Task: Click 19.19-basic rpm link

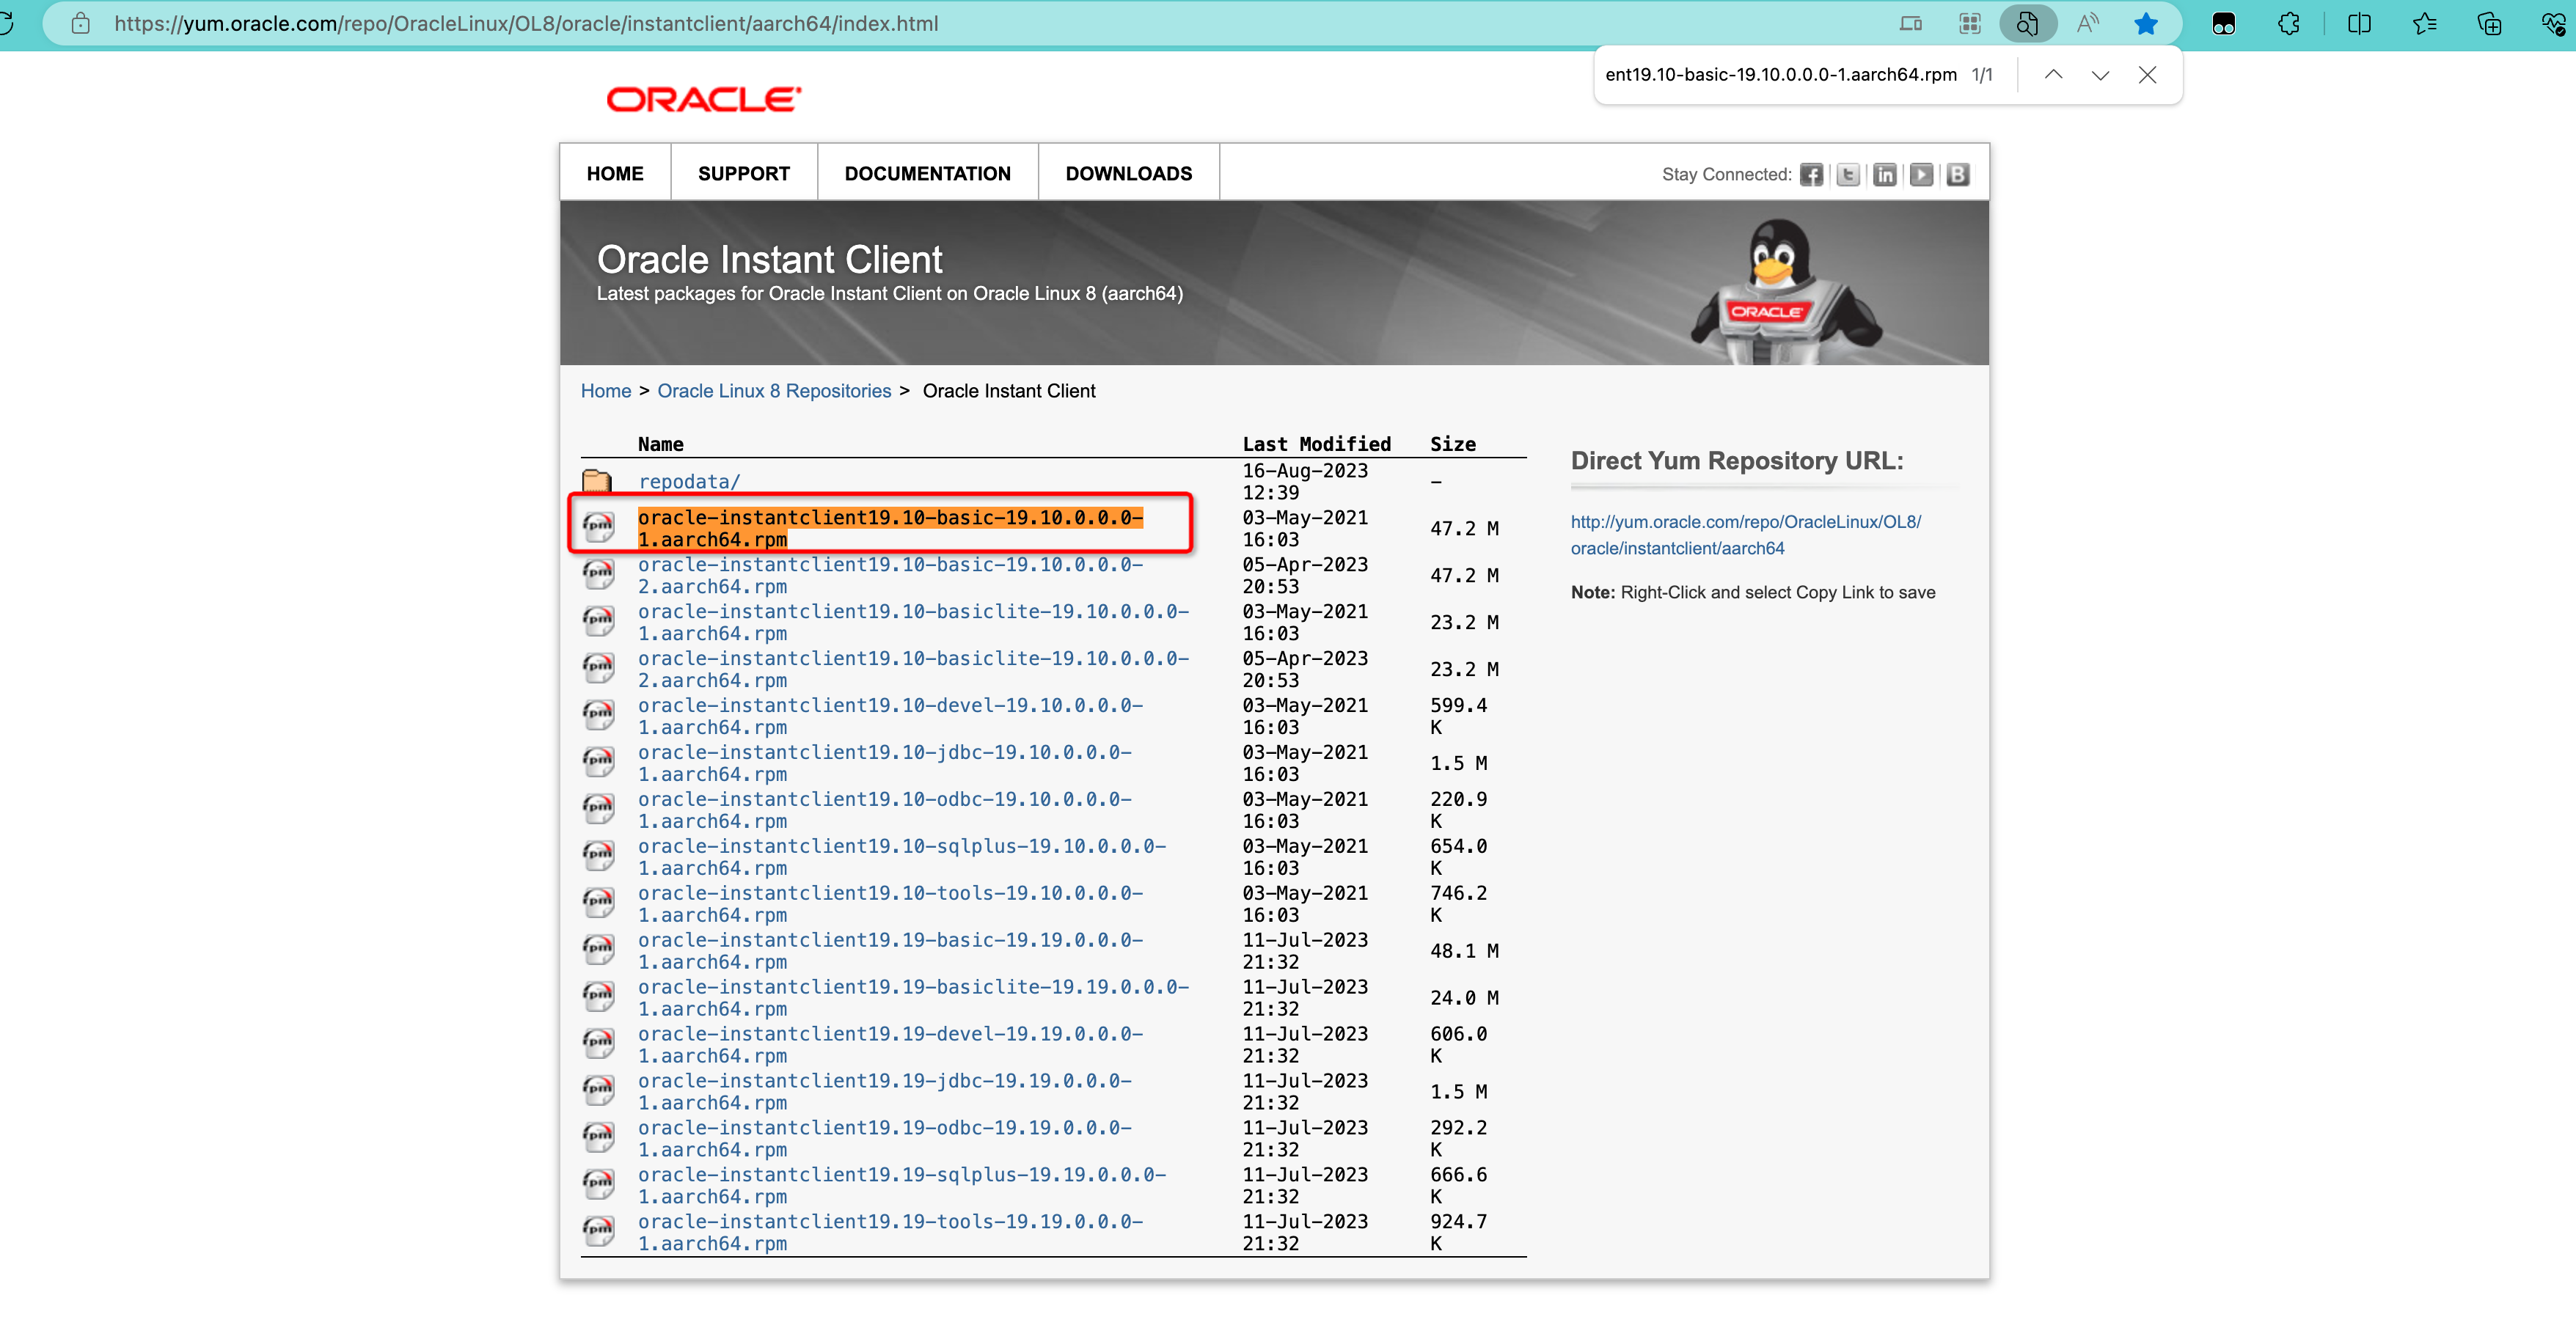Action: point(890,951)
